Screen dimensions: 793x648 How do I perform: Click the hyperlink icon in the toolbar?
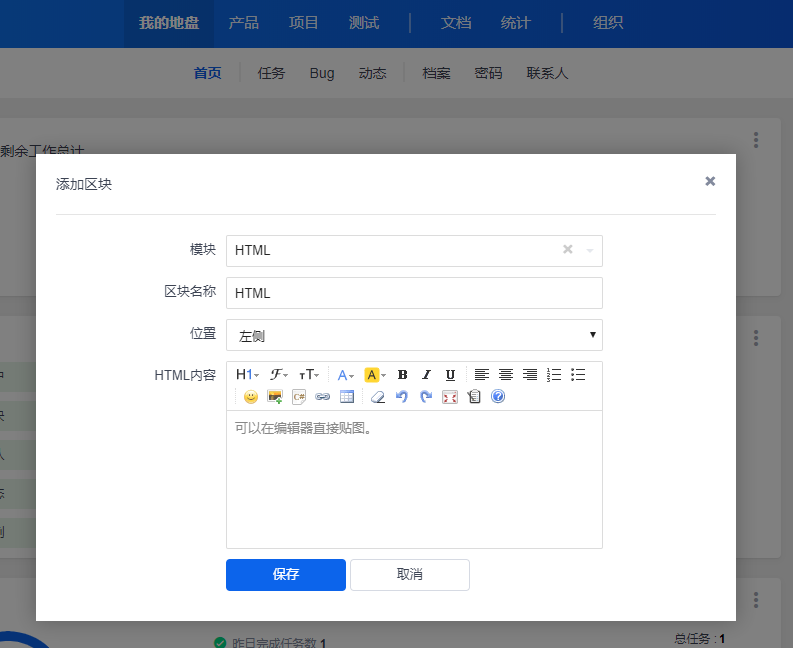[322, 397]
